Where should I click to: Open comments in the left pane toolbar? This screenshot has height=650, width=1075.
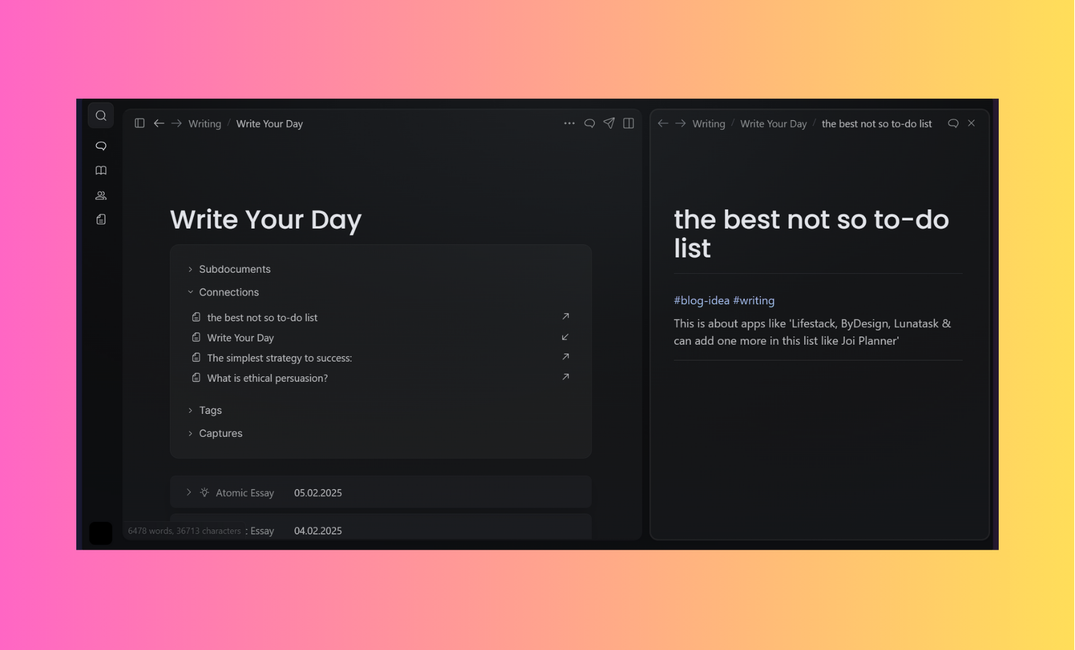pos(589,123)
